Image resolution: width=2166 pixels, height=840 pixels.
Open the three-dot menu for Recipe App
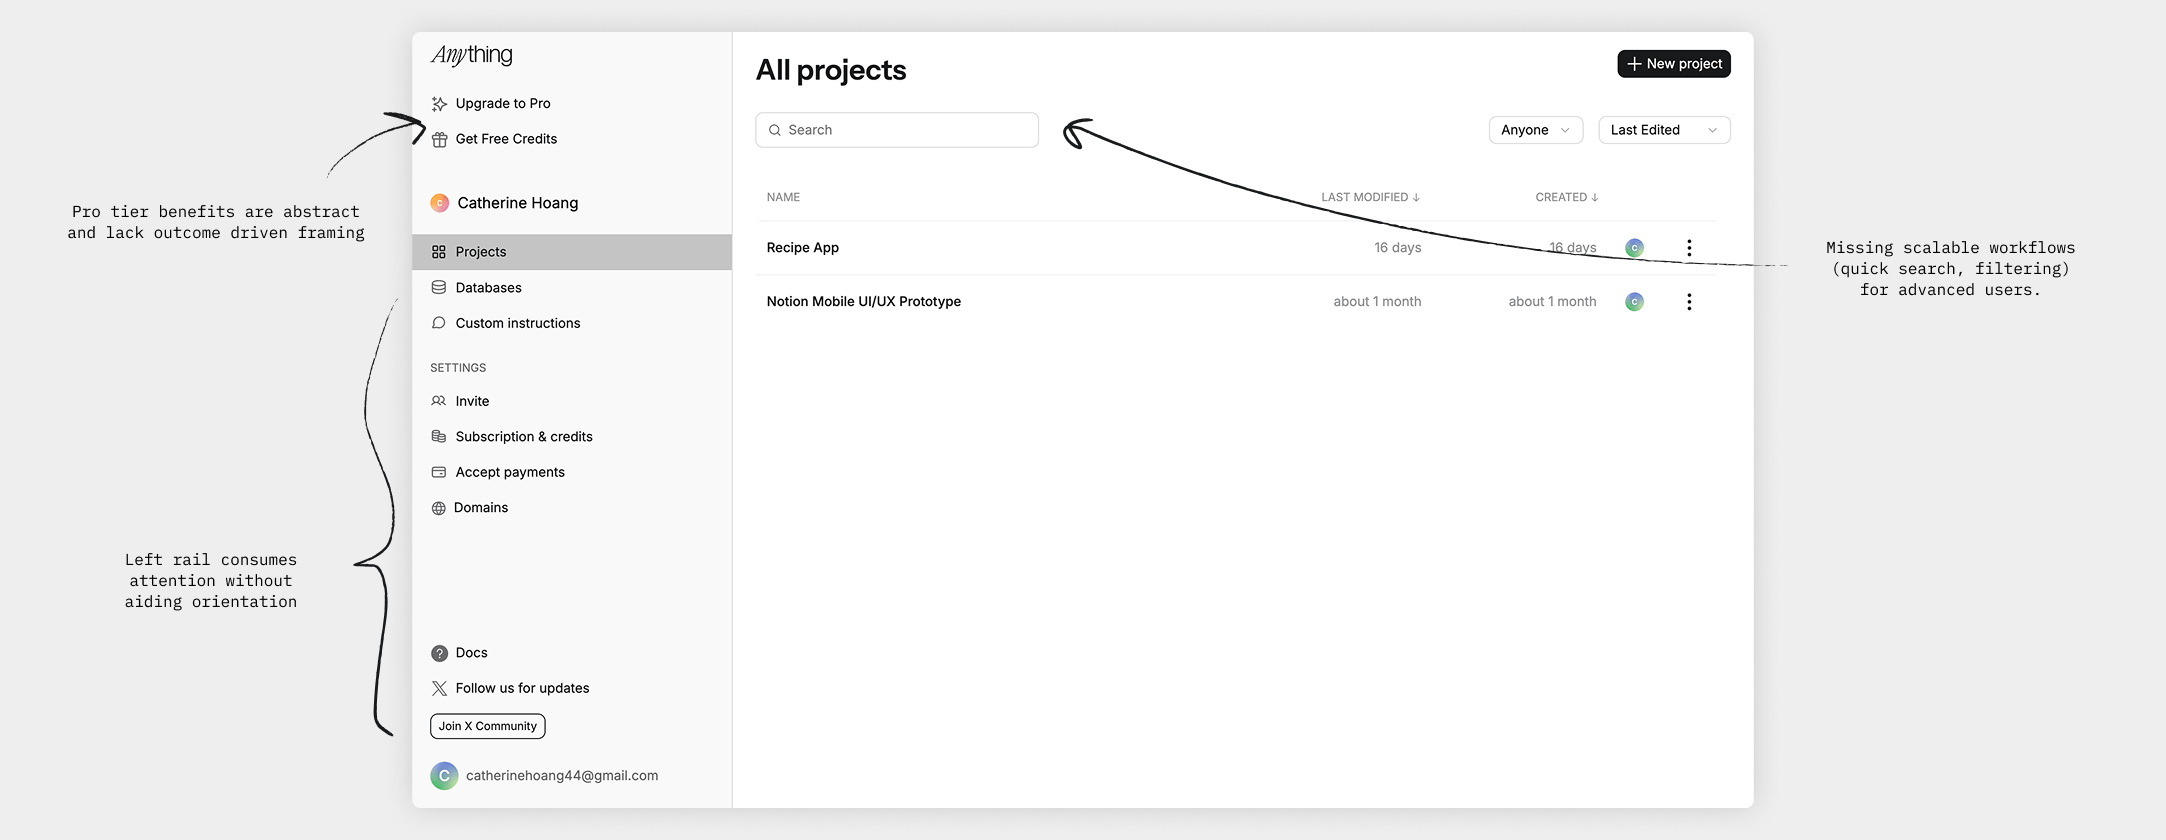click(1689, 248)
